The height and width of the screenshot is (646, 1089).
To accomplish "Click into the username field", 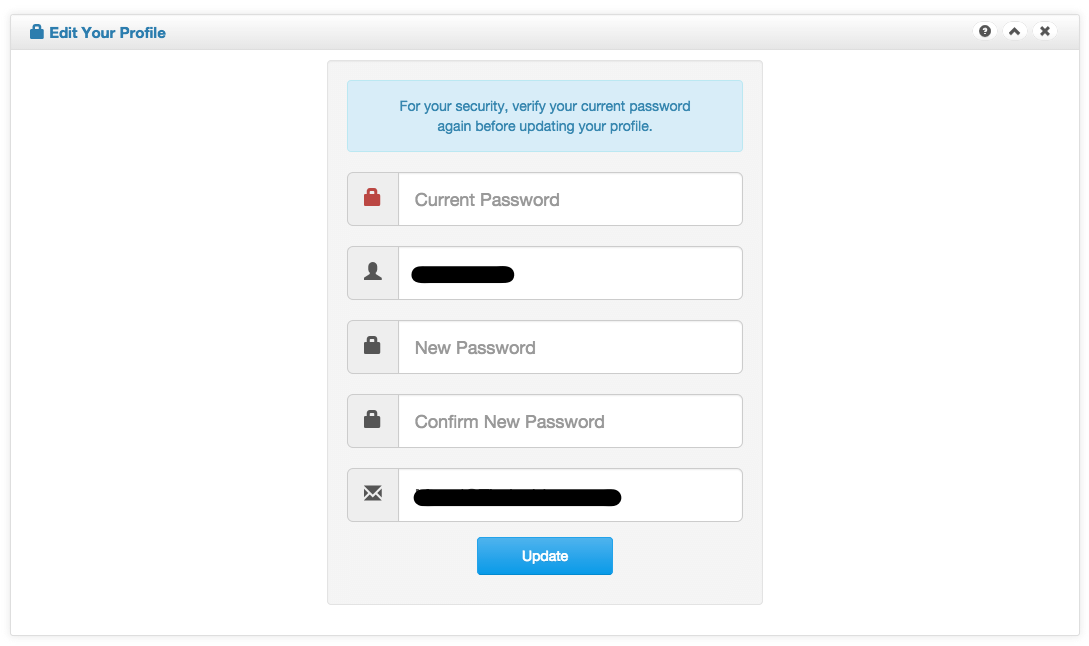I will click(x=570, y=273).
